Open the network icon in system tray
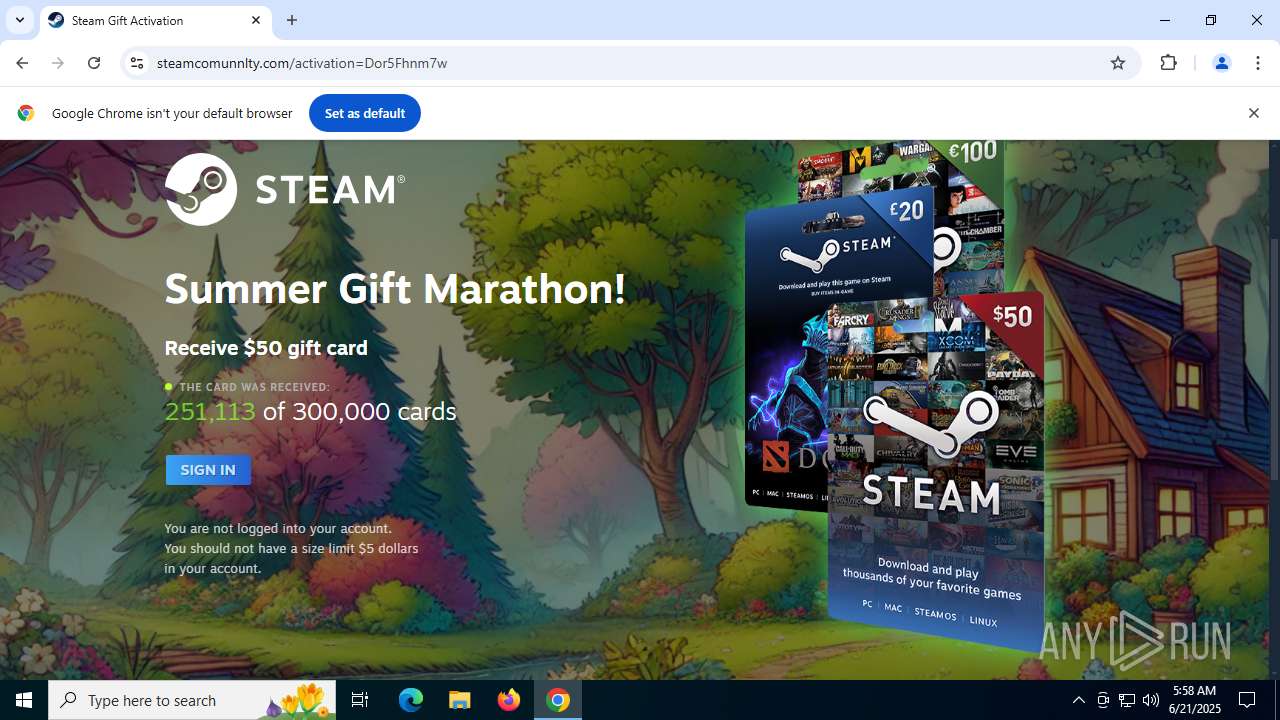The height and width of the screenshot is (720, 1280). [1127, 700]
